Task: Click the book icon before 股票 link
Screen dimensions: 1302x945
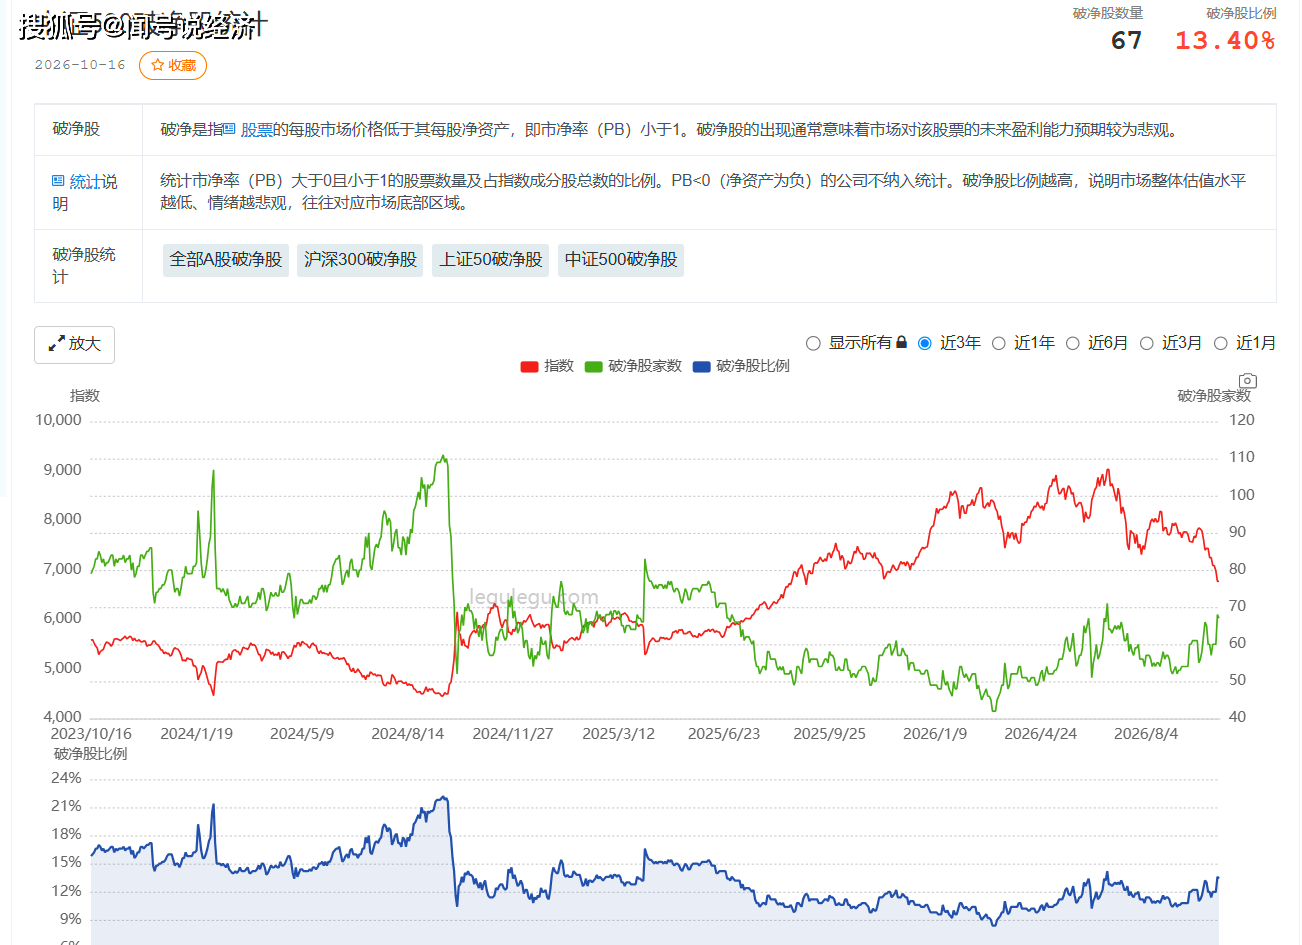Action: point(229,129)
